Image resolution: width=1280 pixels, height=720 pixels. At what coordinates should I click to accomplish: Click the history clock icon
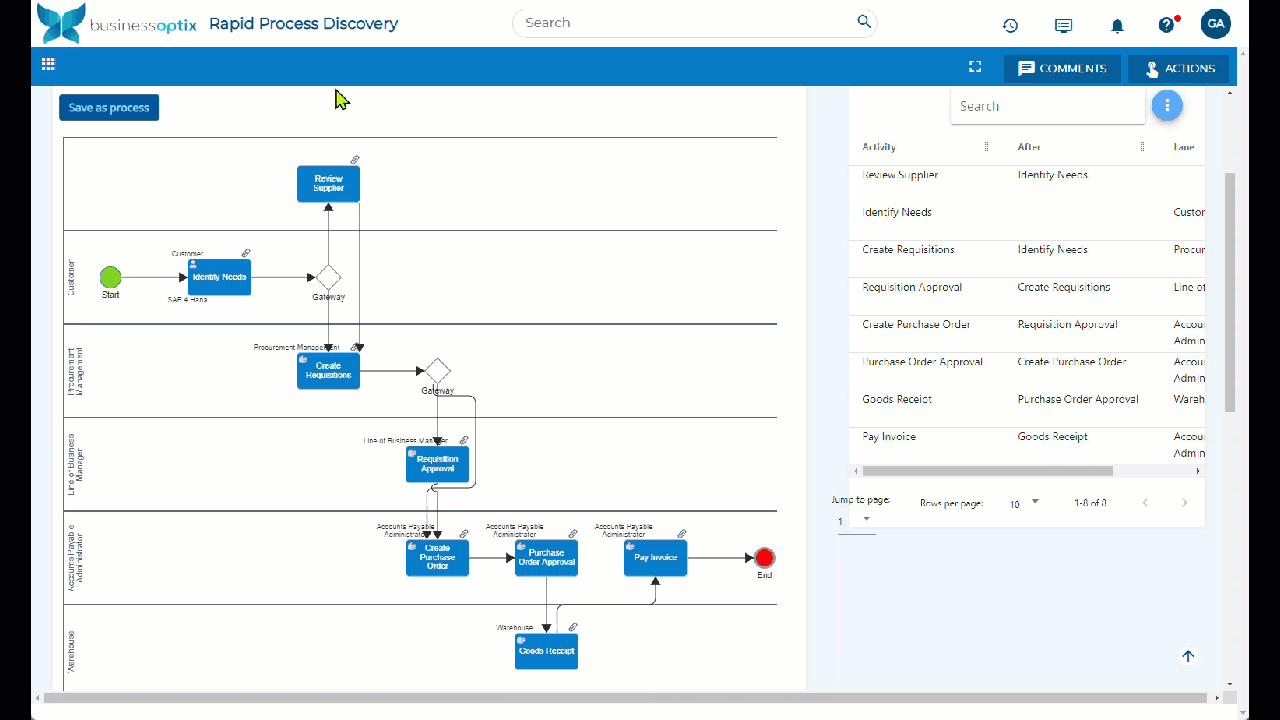pos(1010,25)
